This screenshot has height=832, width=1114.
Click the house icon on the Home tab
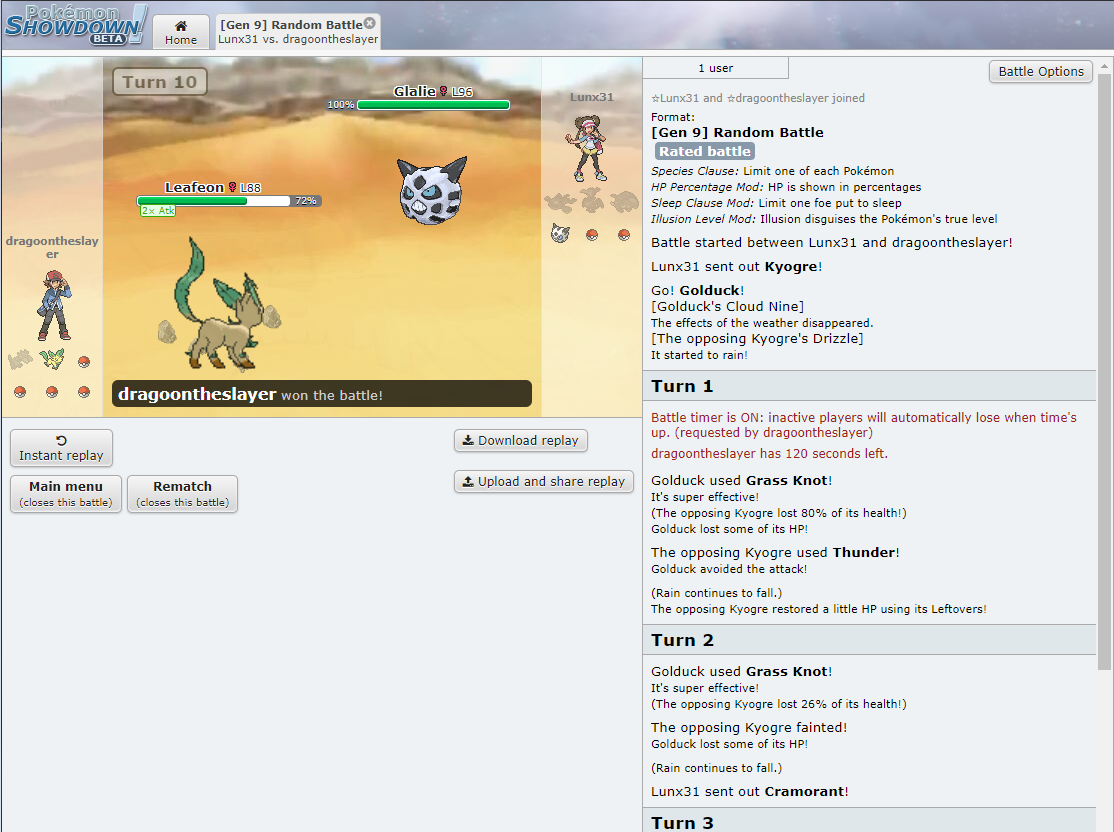[x=181, y=26]
